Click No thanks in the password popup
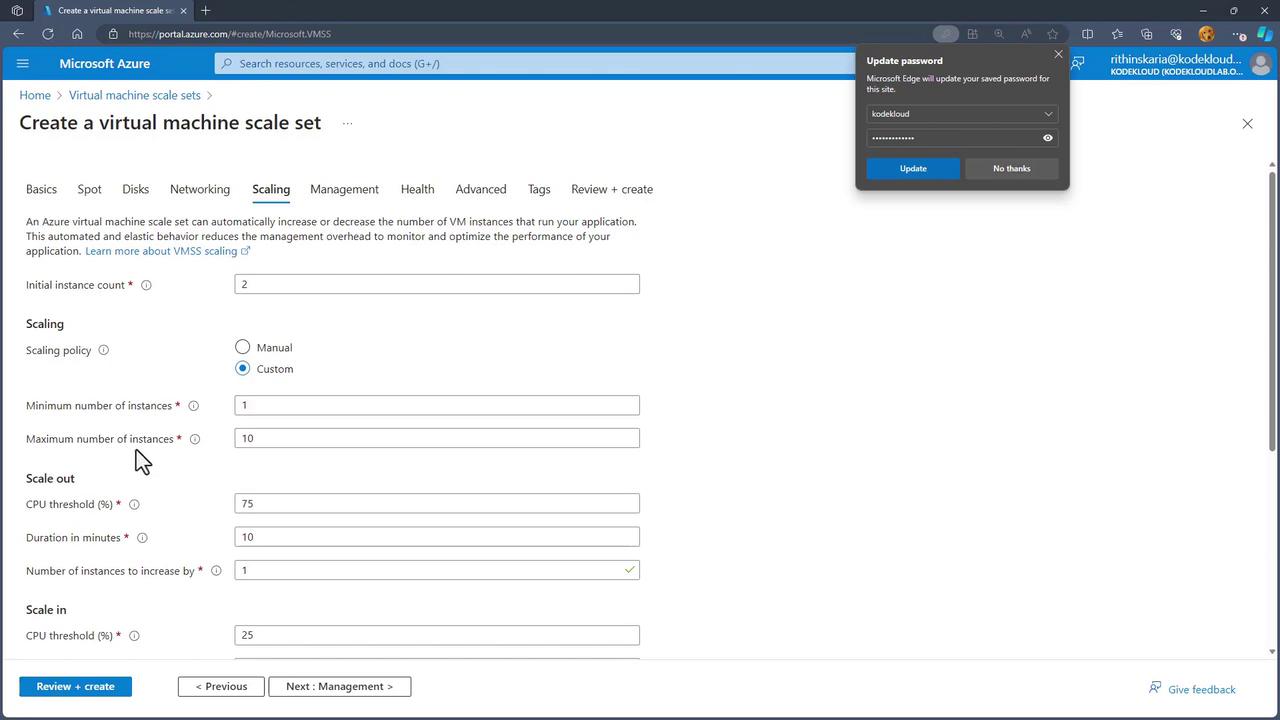 click(x=1011, y=168)
